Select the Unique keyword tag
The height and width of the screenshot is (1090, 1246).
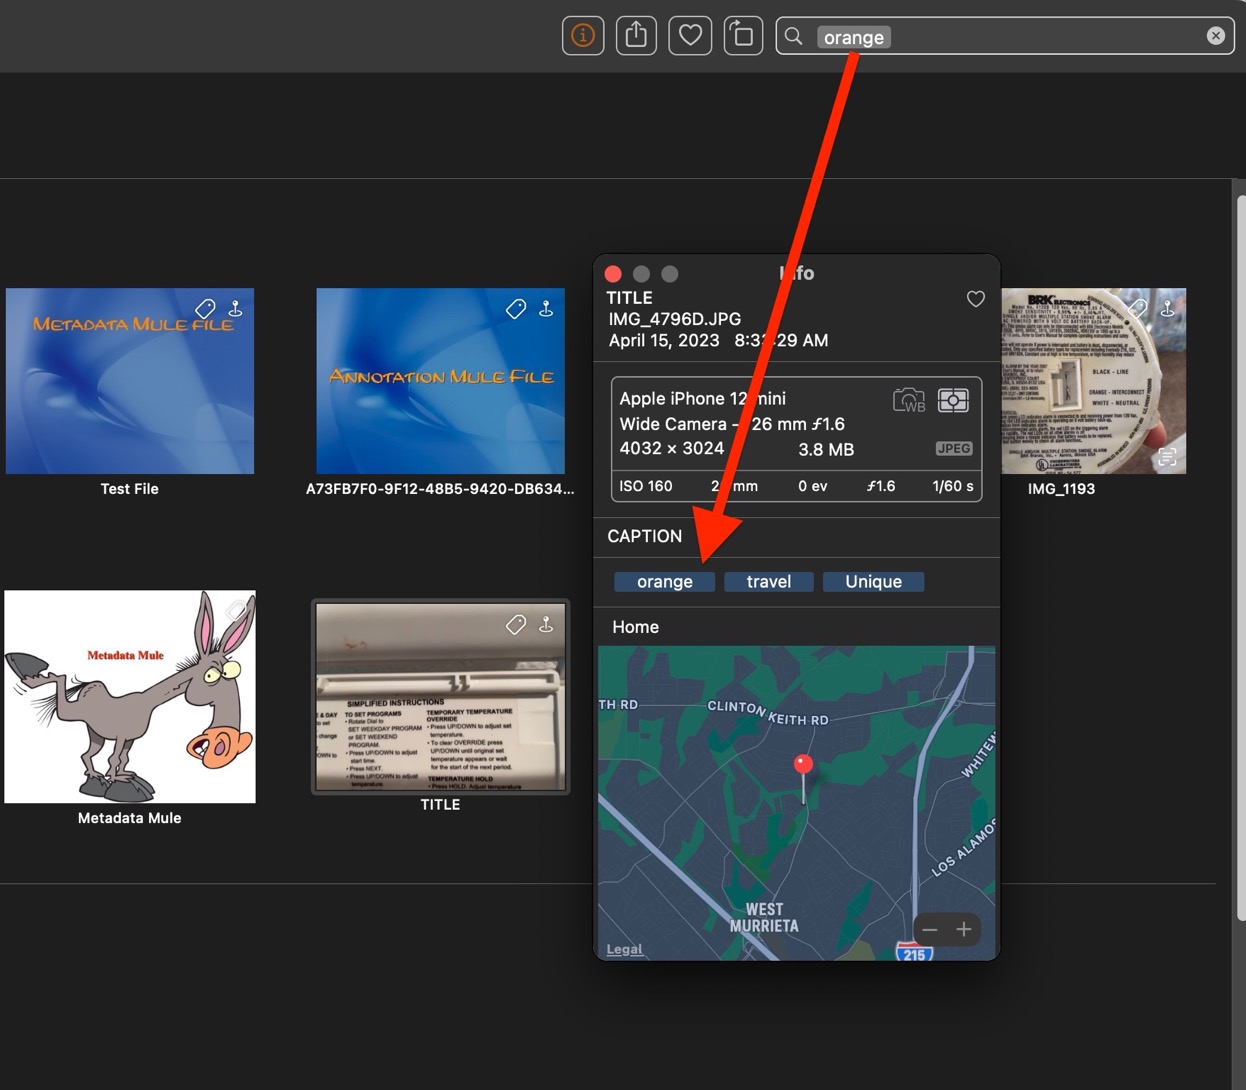[x=873, y=582]
